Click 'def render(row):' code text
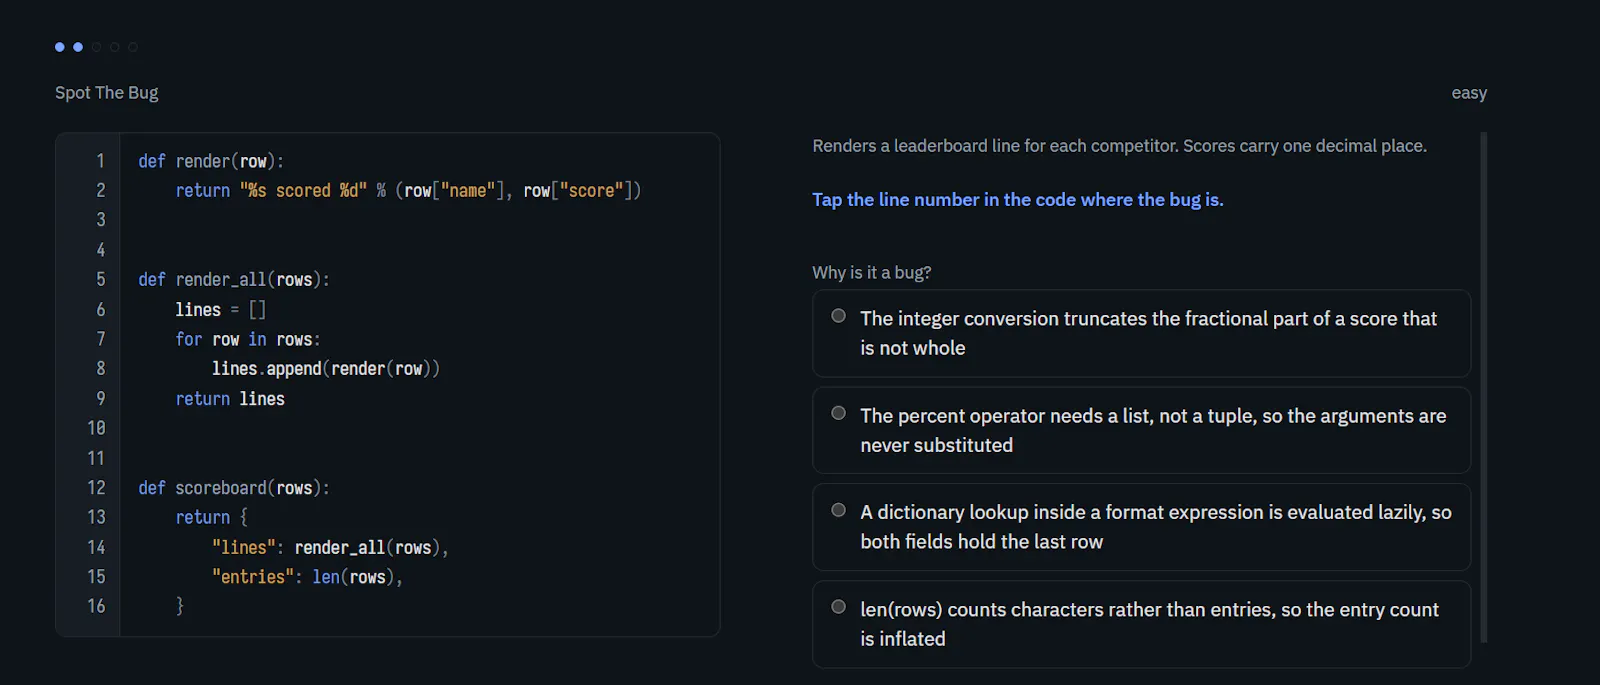 click(211, 161)
